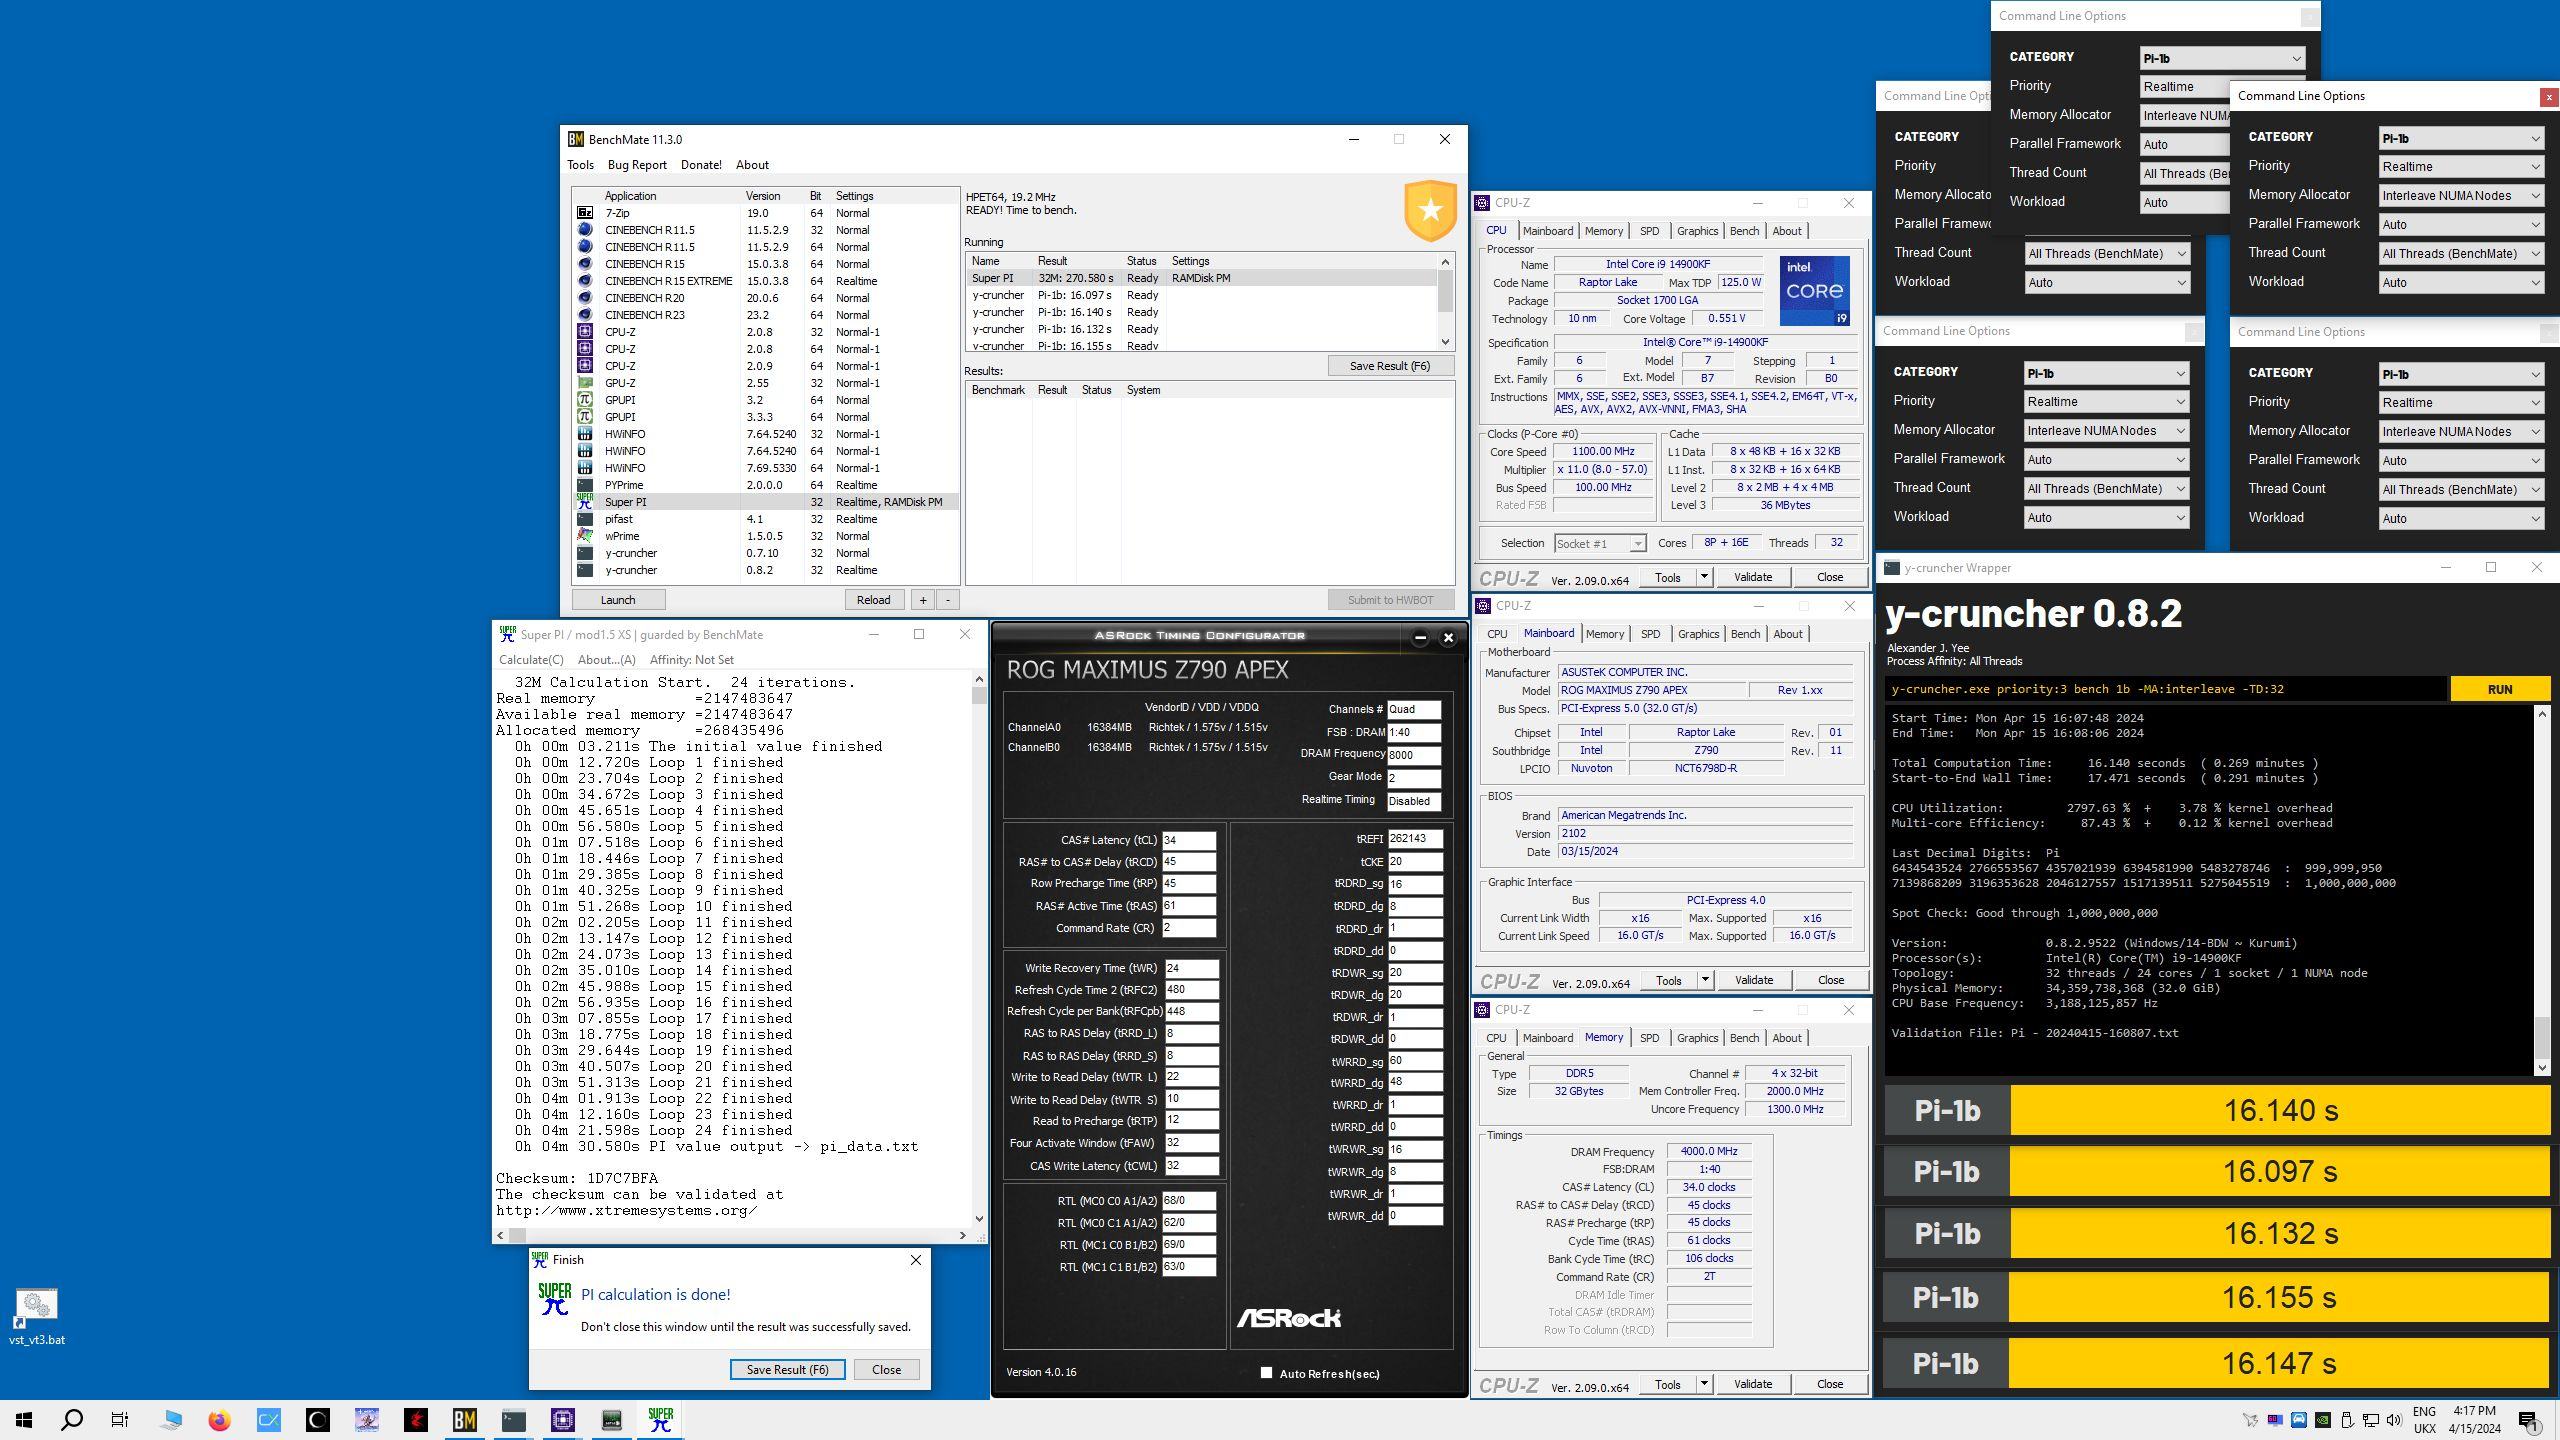Open Firefox from the taskbar
Screen dimensions: 2560x1440
point(219,1420)
